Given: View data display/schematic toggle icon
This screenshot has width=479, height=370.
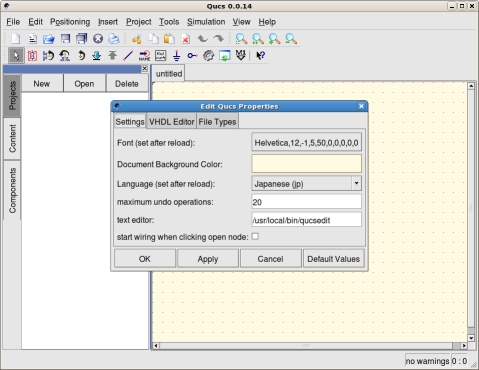Looking at the screenshot, I should point(225,55).
